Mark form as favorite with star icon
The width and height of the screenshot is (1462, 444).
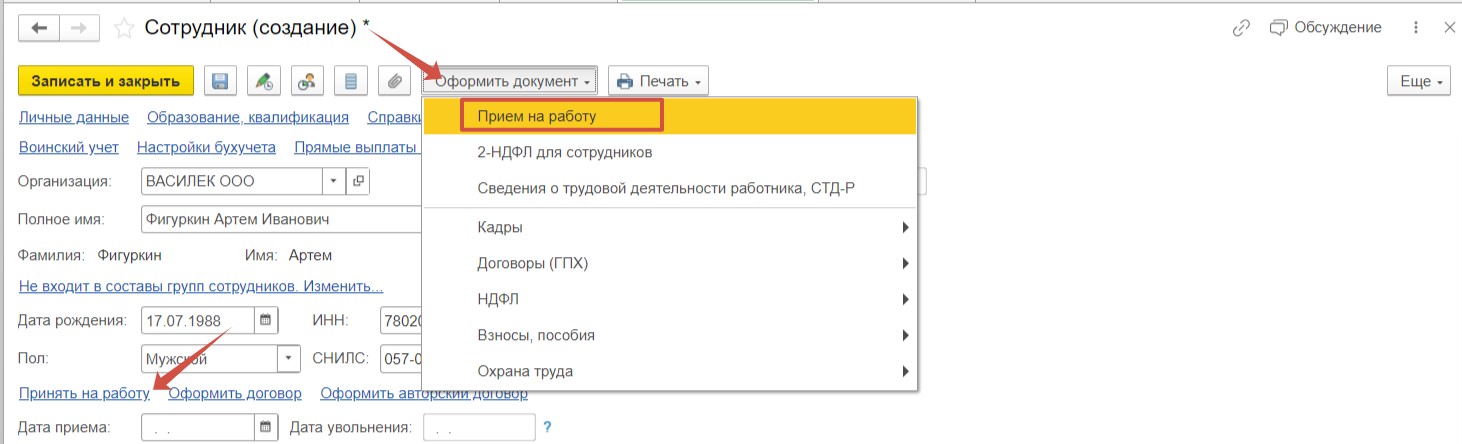tap(124, 28)
